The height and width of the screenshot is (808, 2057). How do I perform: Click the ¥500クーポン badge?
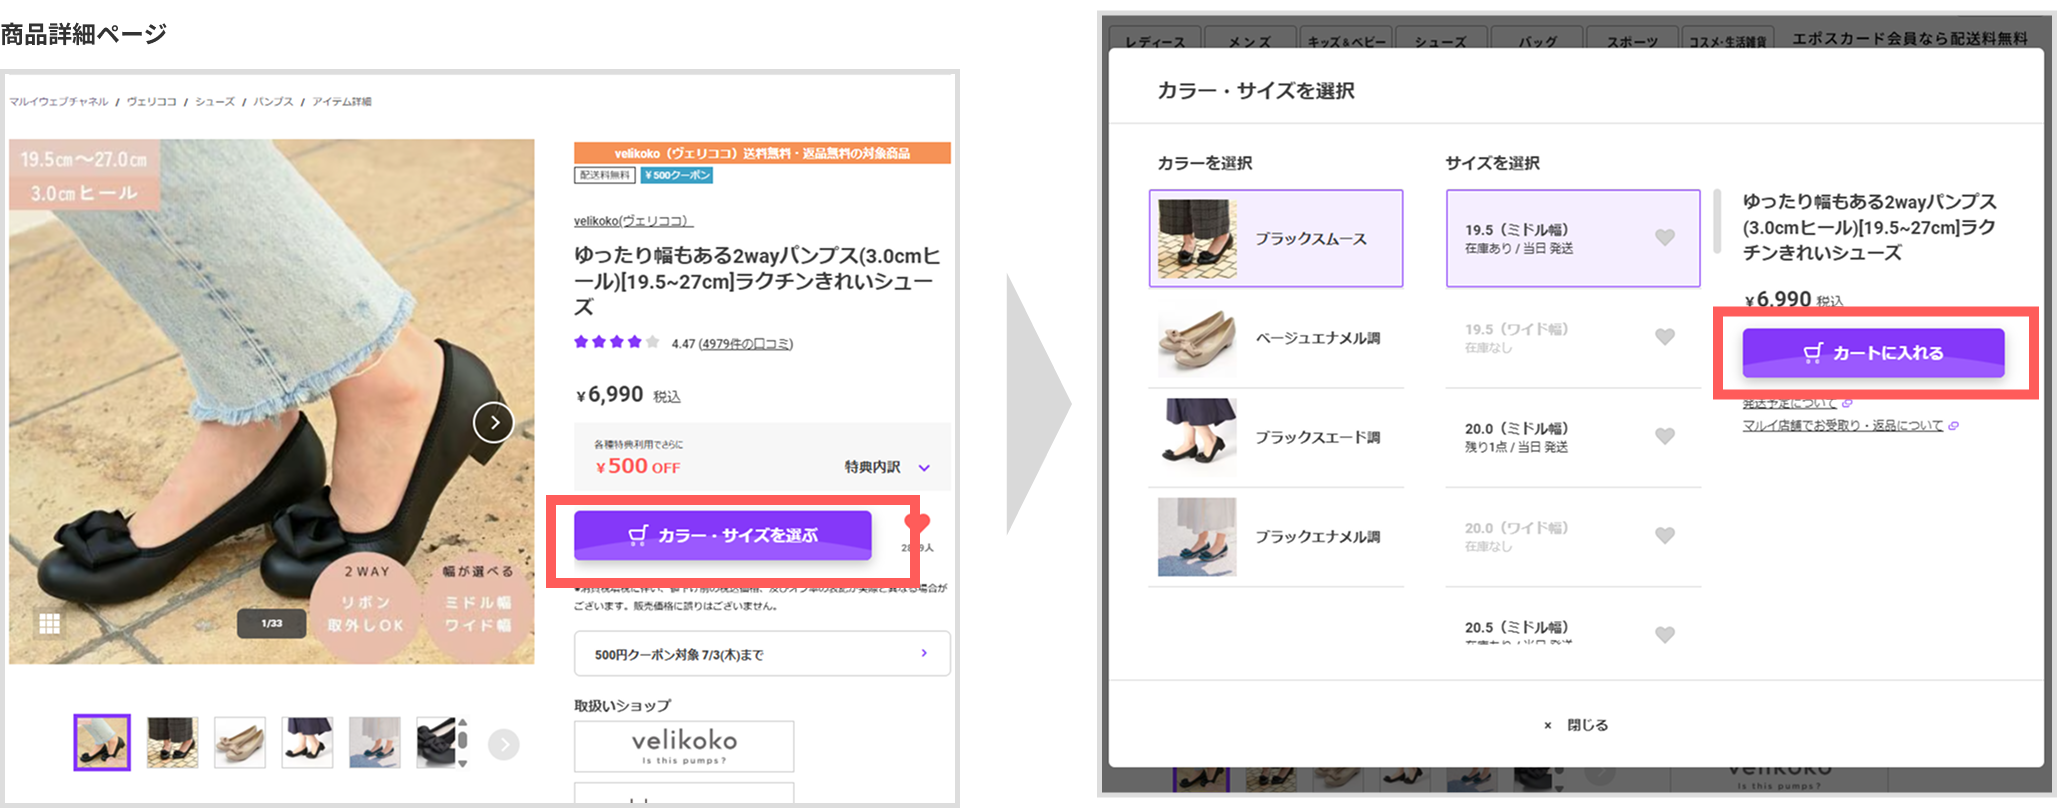[x=677, y=175]
